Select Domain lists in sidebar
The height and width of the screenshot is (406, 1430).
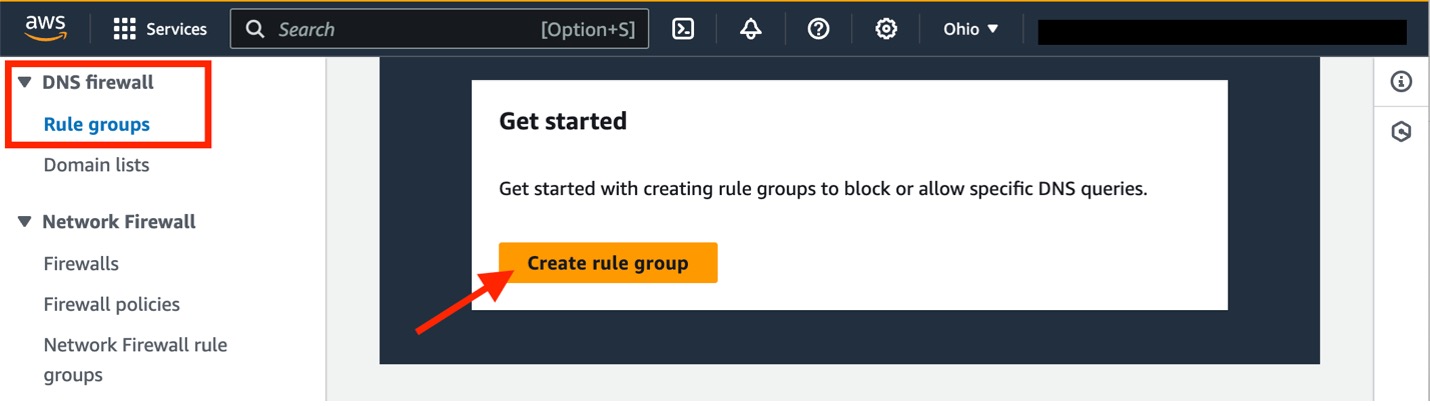point(97,165)
